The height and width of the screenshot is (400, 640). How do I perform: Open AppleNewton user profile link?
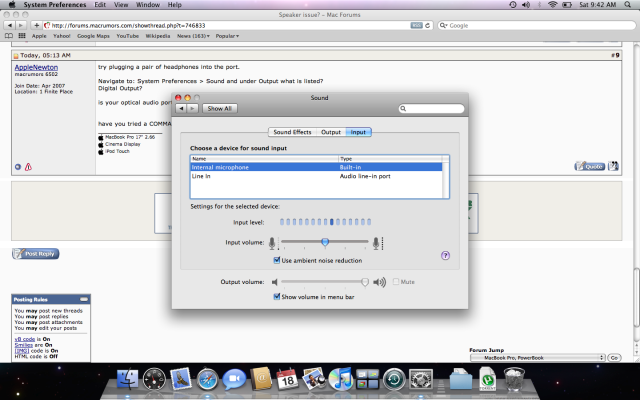(36, 67)
